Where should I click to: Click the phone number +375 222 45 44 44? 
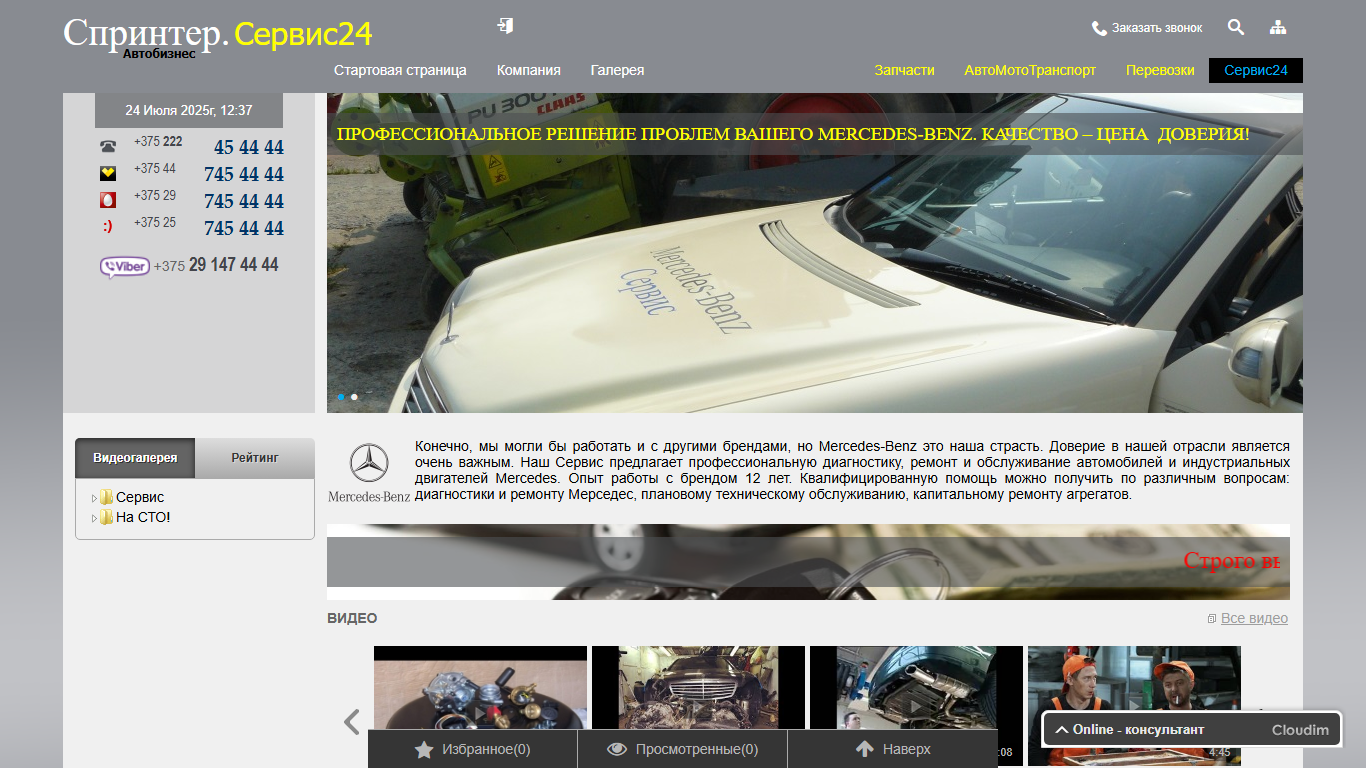[208, 146]
